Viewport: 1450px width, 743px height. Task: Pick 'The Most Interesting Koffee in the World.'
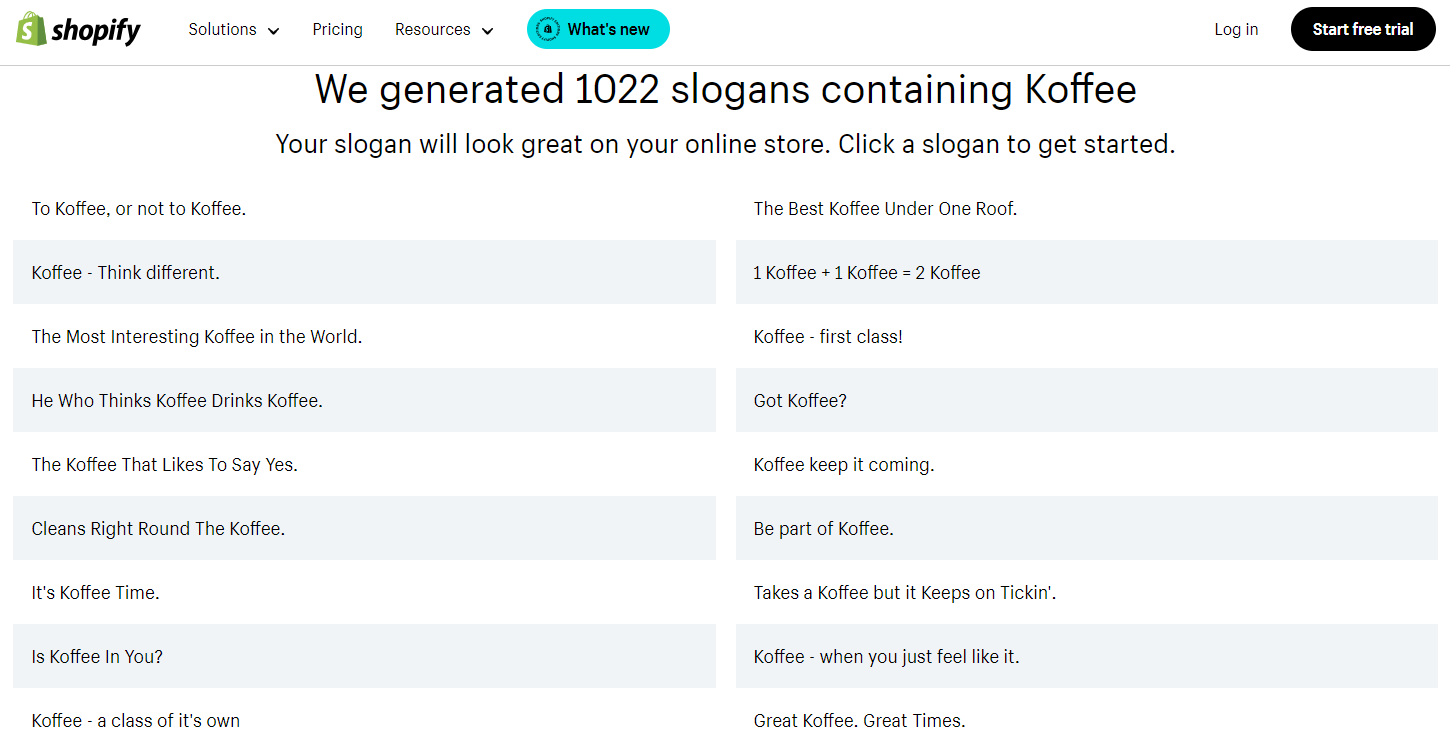click(x=197, y=337)
